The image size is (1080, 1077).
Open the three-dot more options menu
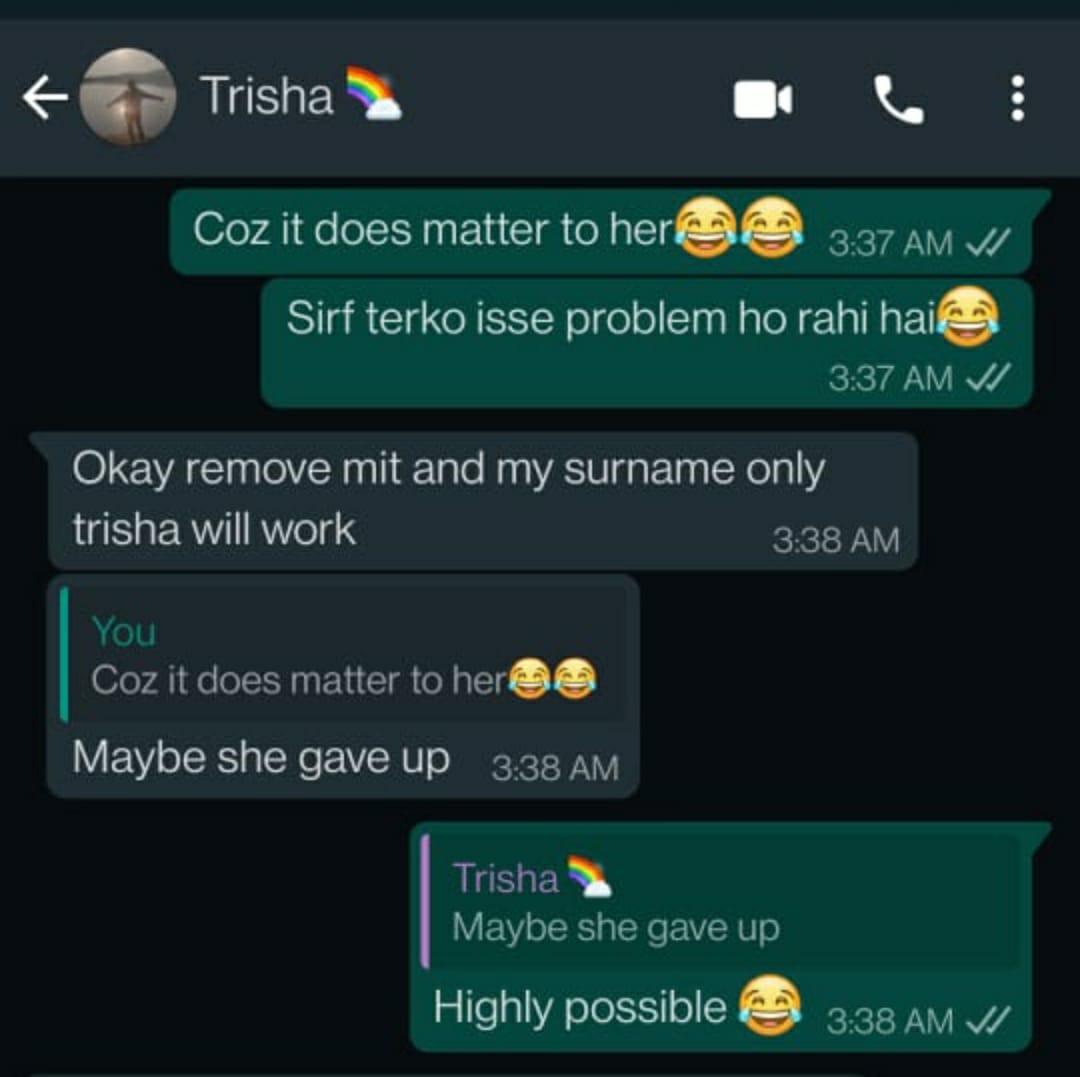1017,98
